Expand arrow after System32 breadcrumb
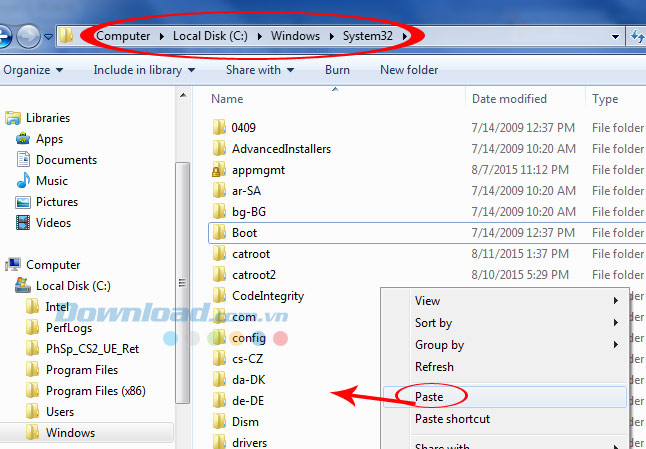The height and width of the screenshot is (449, 646). (x=405, y=37)
